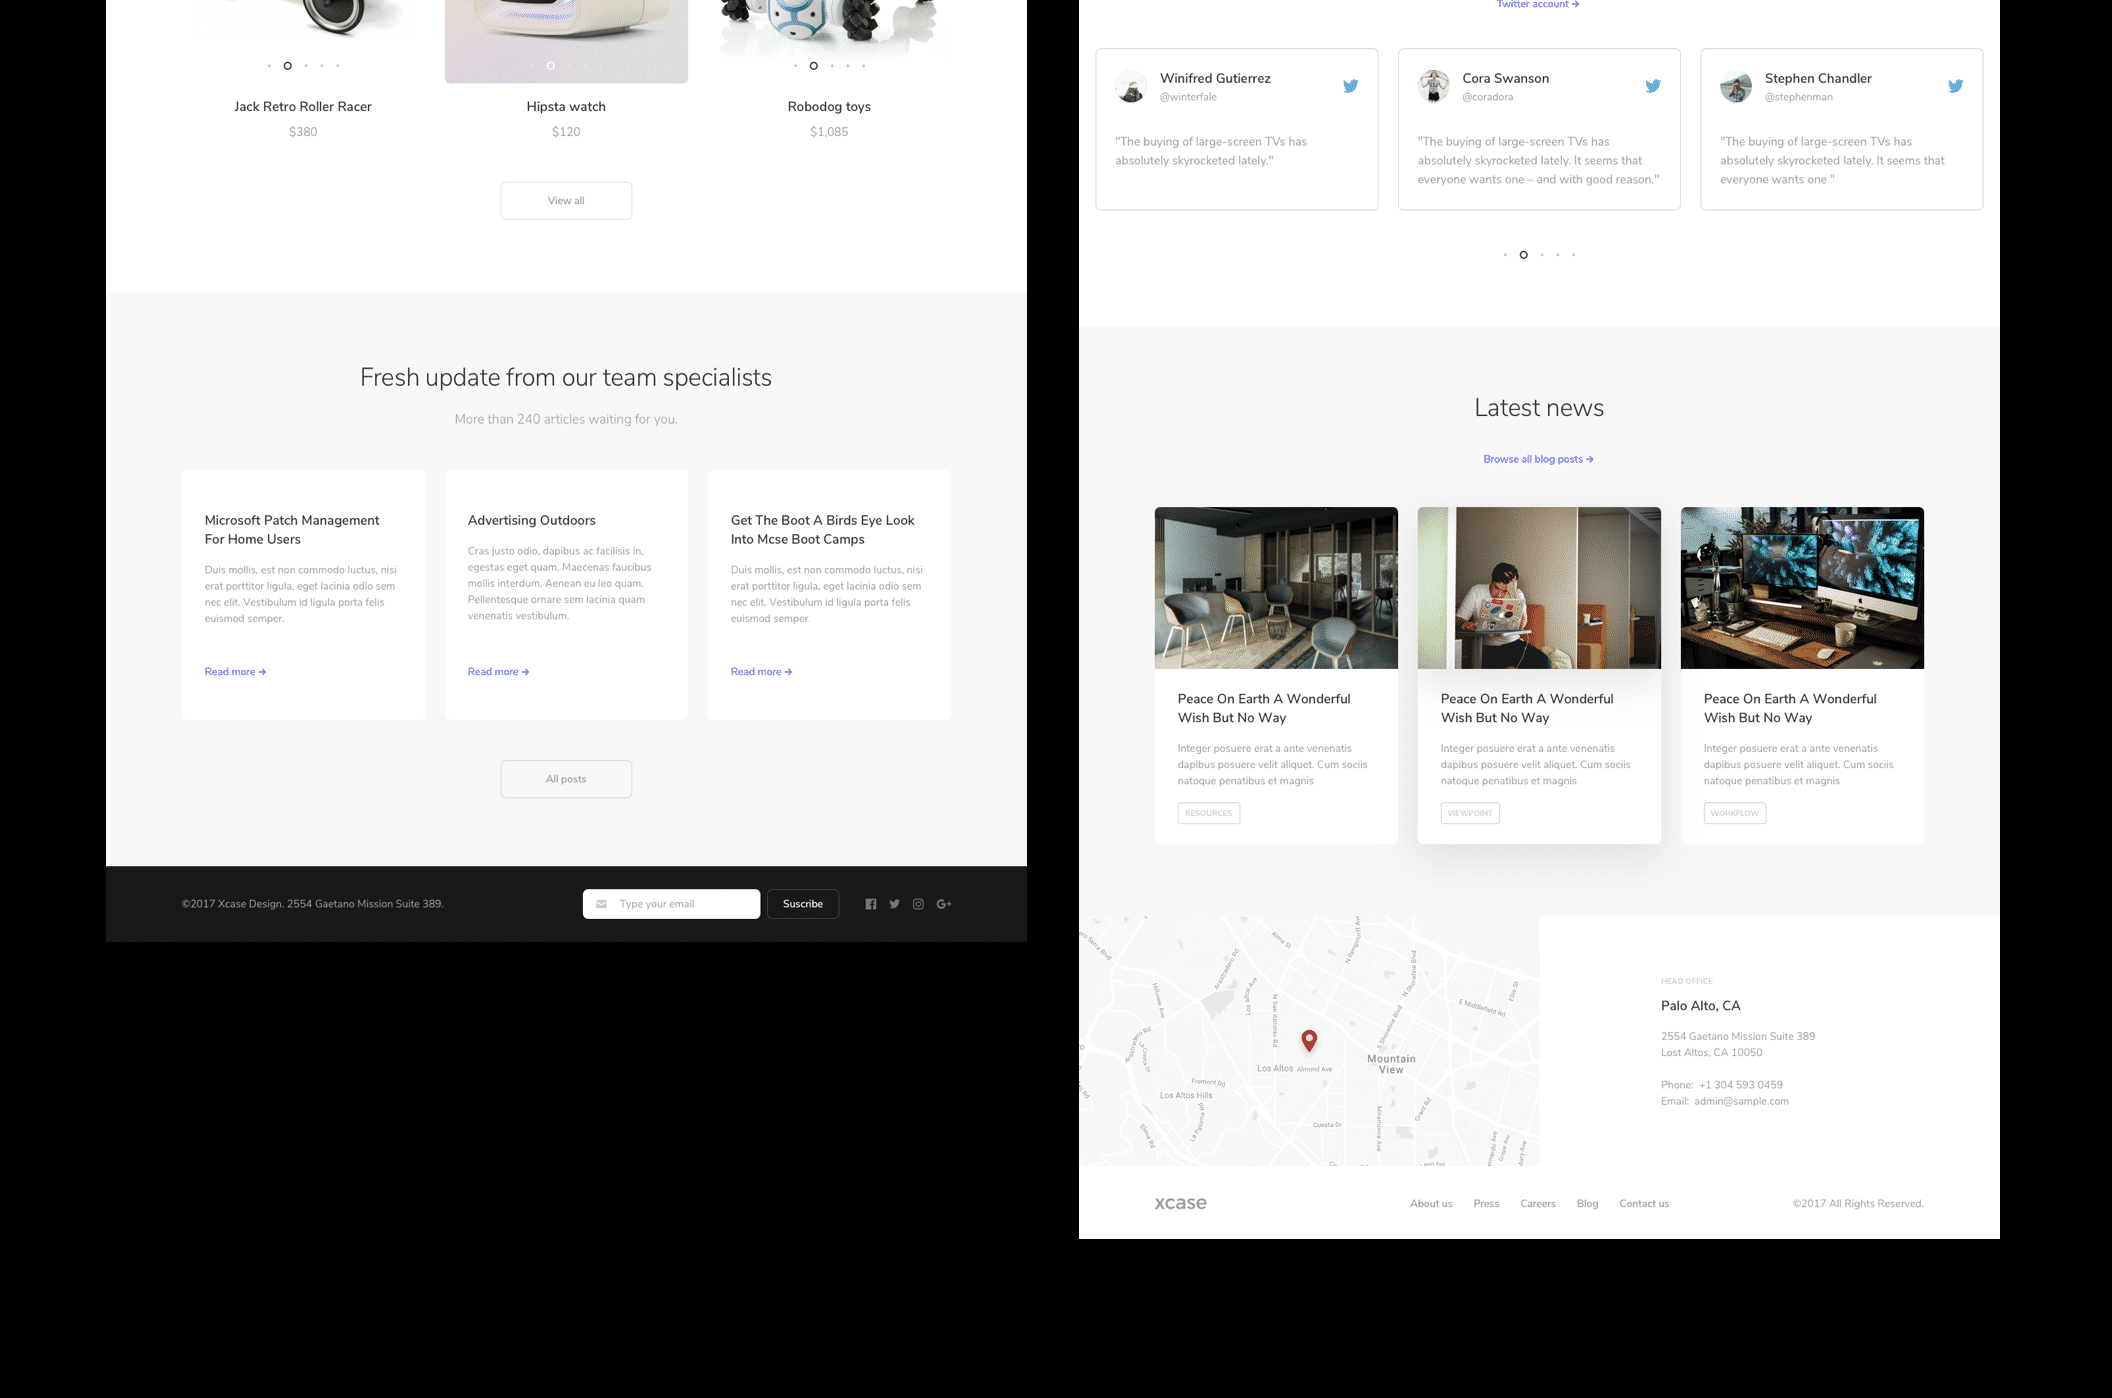This screenshot has height=1398, width=2112.
Task: Select active dot under Jack Retro Roller Racer
Action: tap(287, 66)
